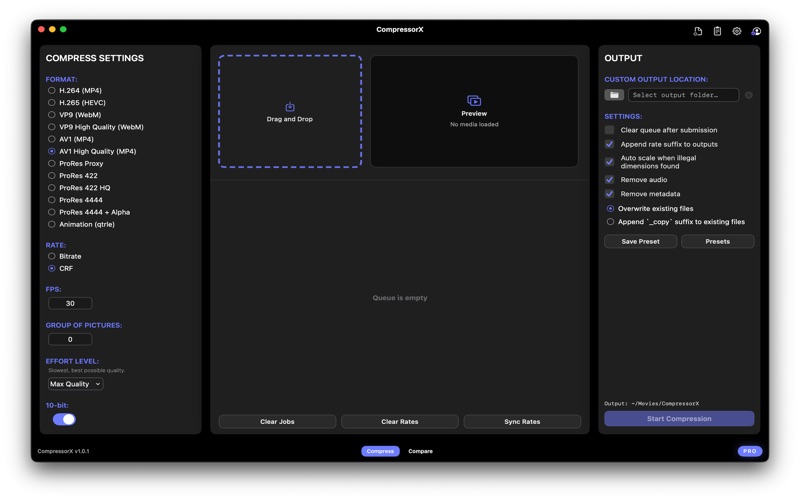The image size is (800, 500).
Task: Clear output folder with the small x icon
Action: point(748,95)
